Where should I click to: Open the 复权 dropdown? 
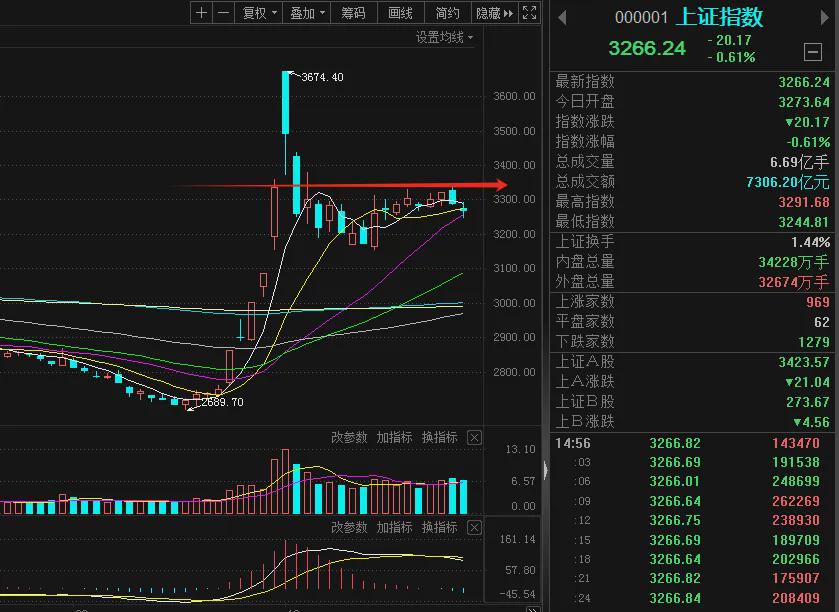(259, 13)
